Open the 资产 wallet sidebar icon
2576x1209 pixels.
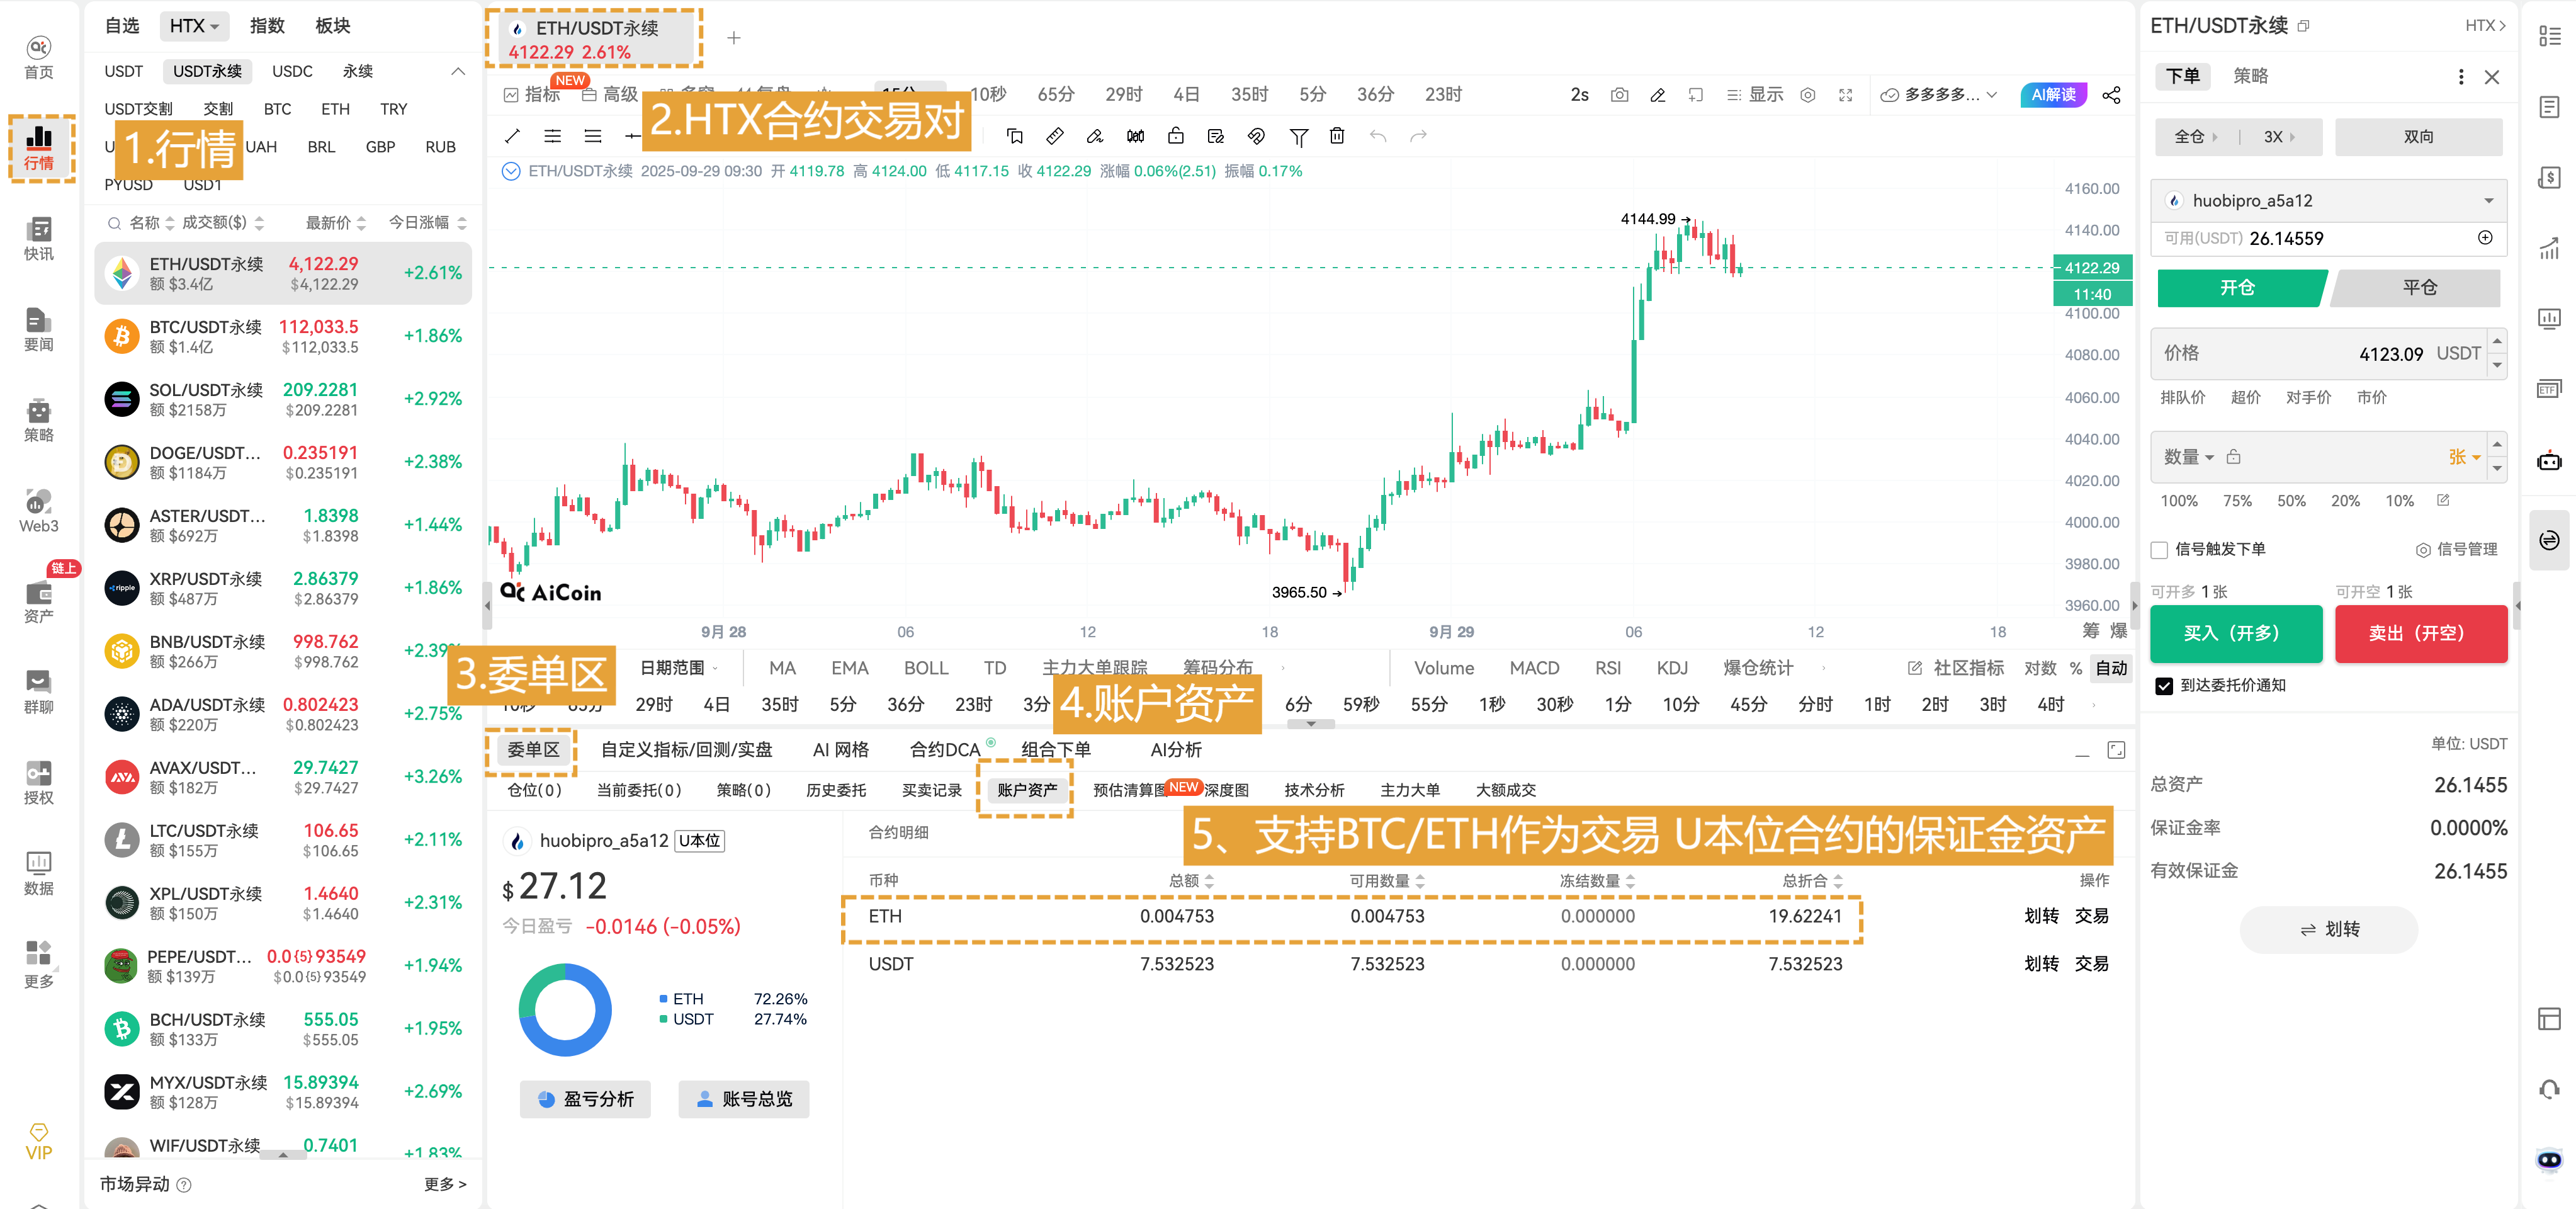(x=38, y=602)
